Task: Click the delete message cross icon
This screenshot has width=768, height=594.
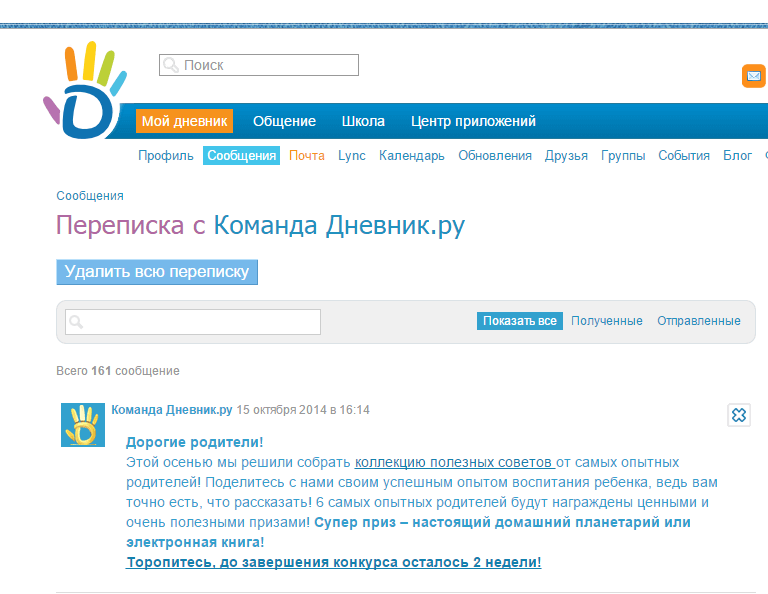Action: 738,415
